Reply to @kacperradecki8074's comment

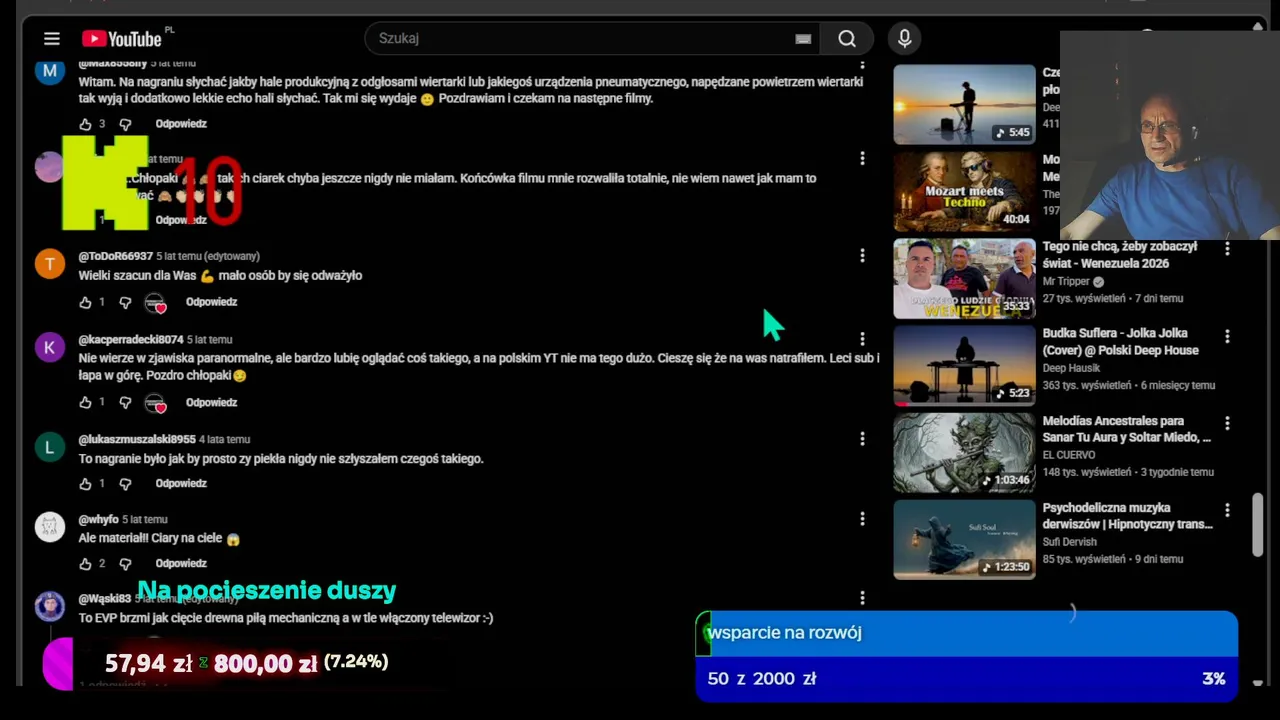[x=211, y=402]
